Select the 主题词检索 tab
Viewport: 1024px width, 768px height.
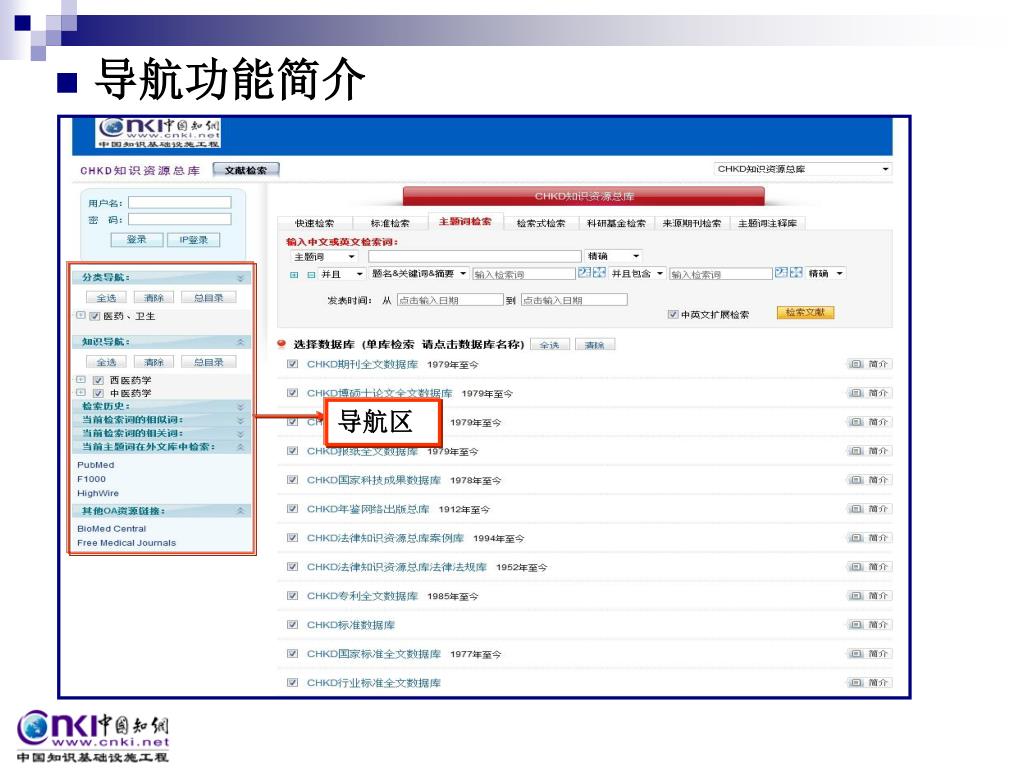click(x=465, y=221)
